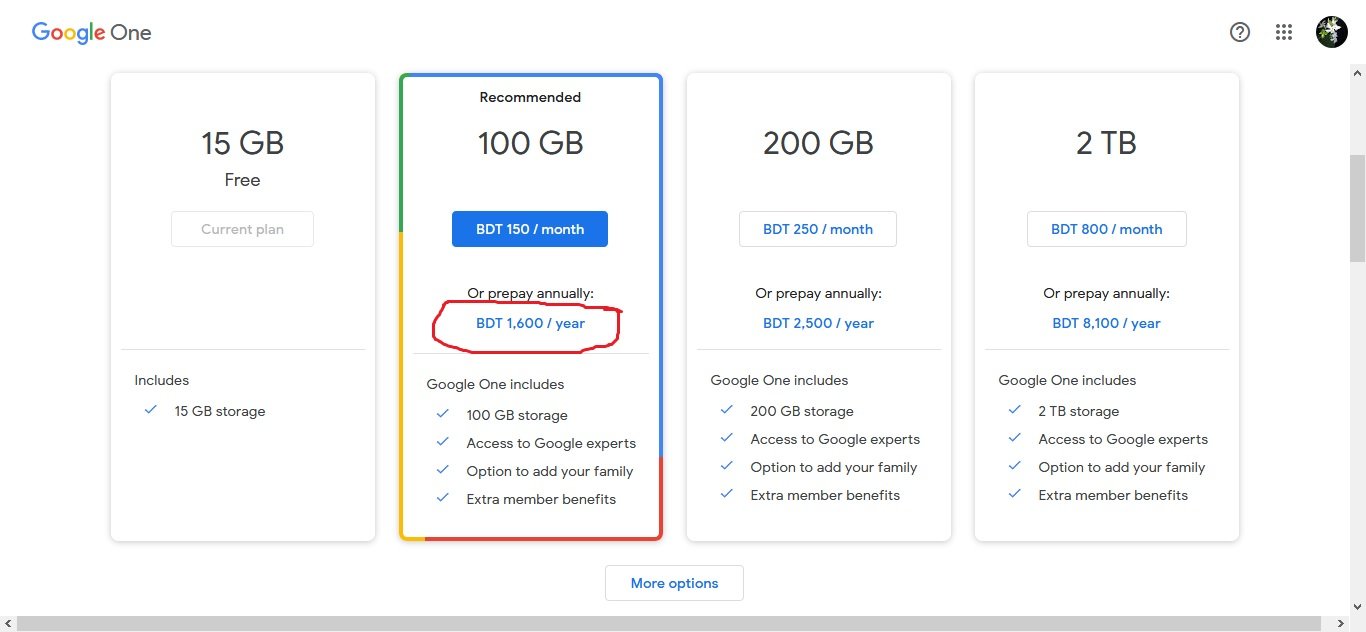Click the vertical scrollbar thumb

click(1357, 205)
